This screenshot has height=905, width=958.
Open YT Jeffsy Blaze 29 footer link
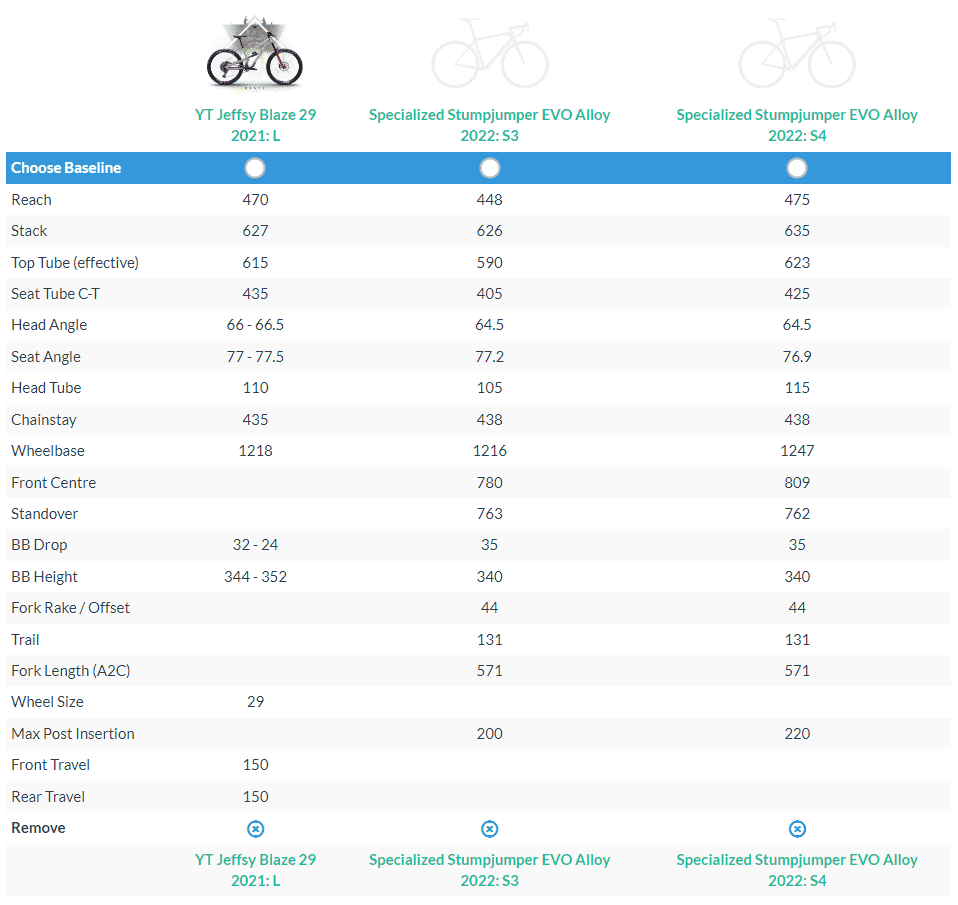(x=255, y=870)
